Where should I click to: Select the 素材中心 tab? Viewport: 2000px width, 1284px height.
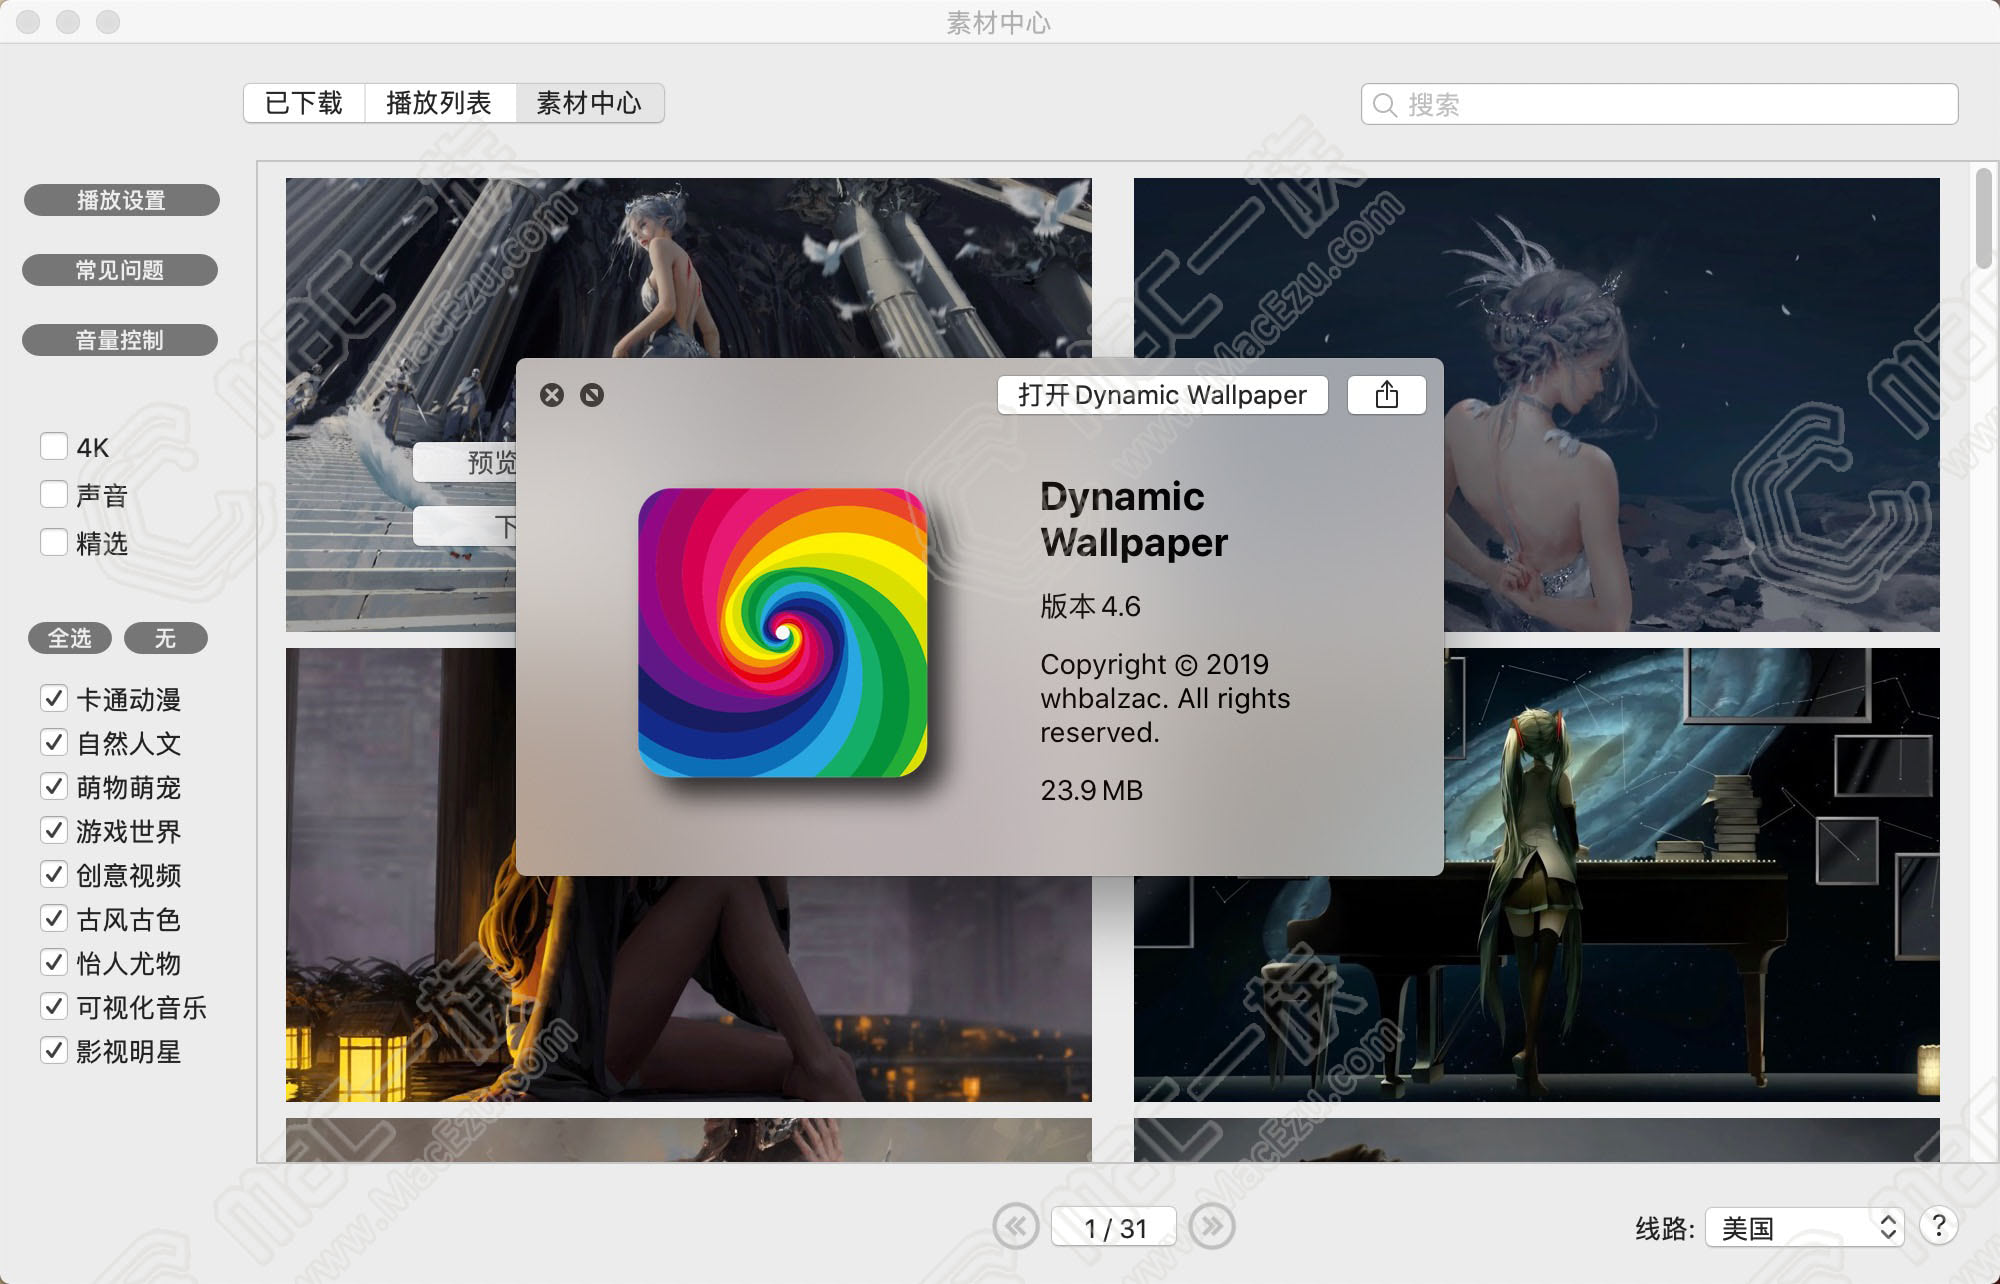click(589, 103)
